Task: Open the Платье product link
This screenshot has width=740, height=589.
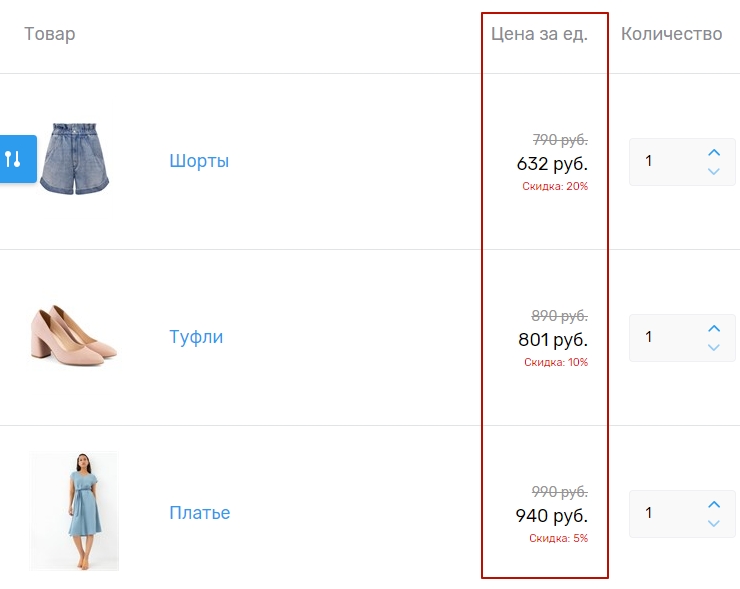Action: click(200, 513)
